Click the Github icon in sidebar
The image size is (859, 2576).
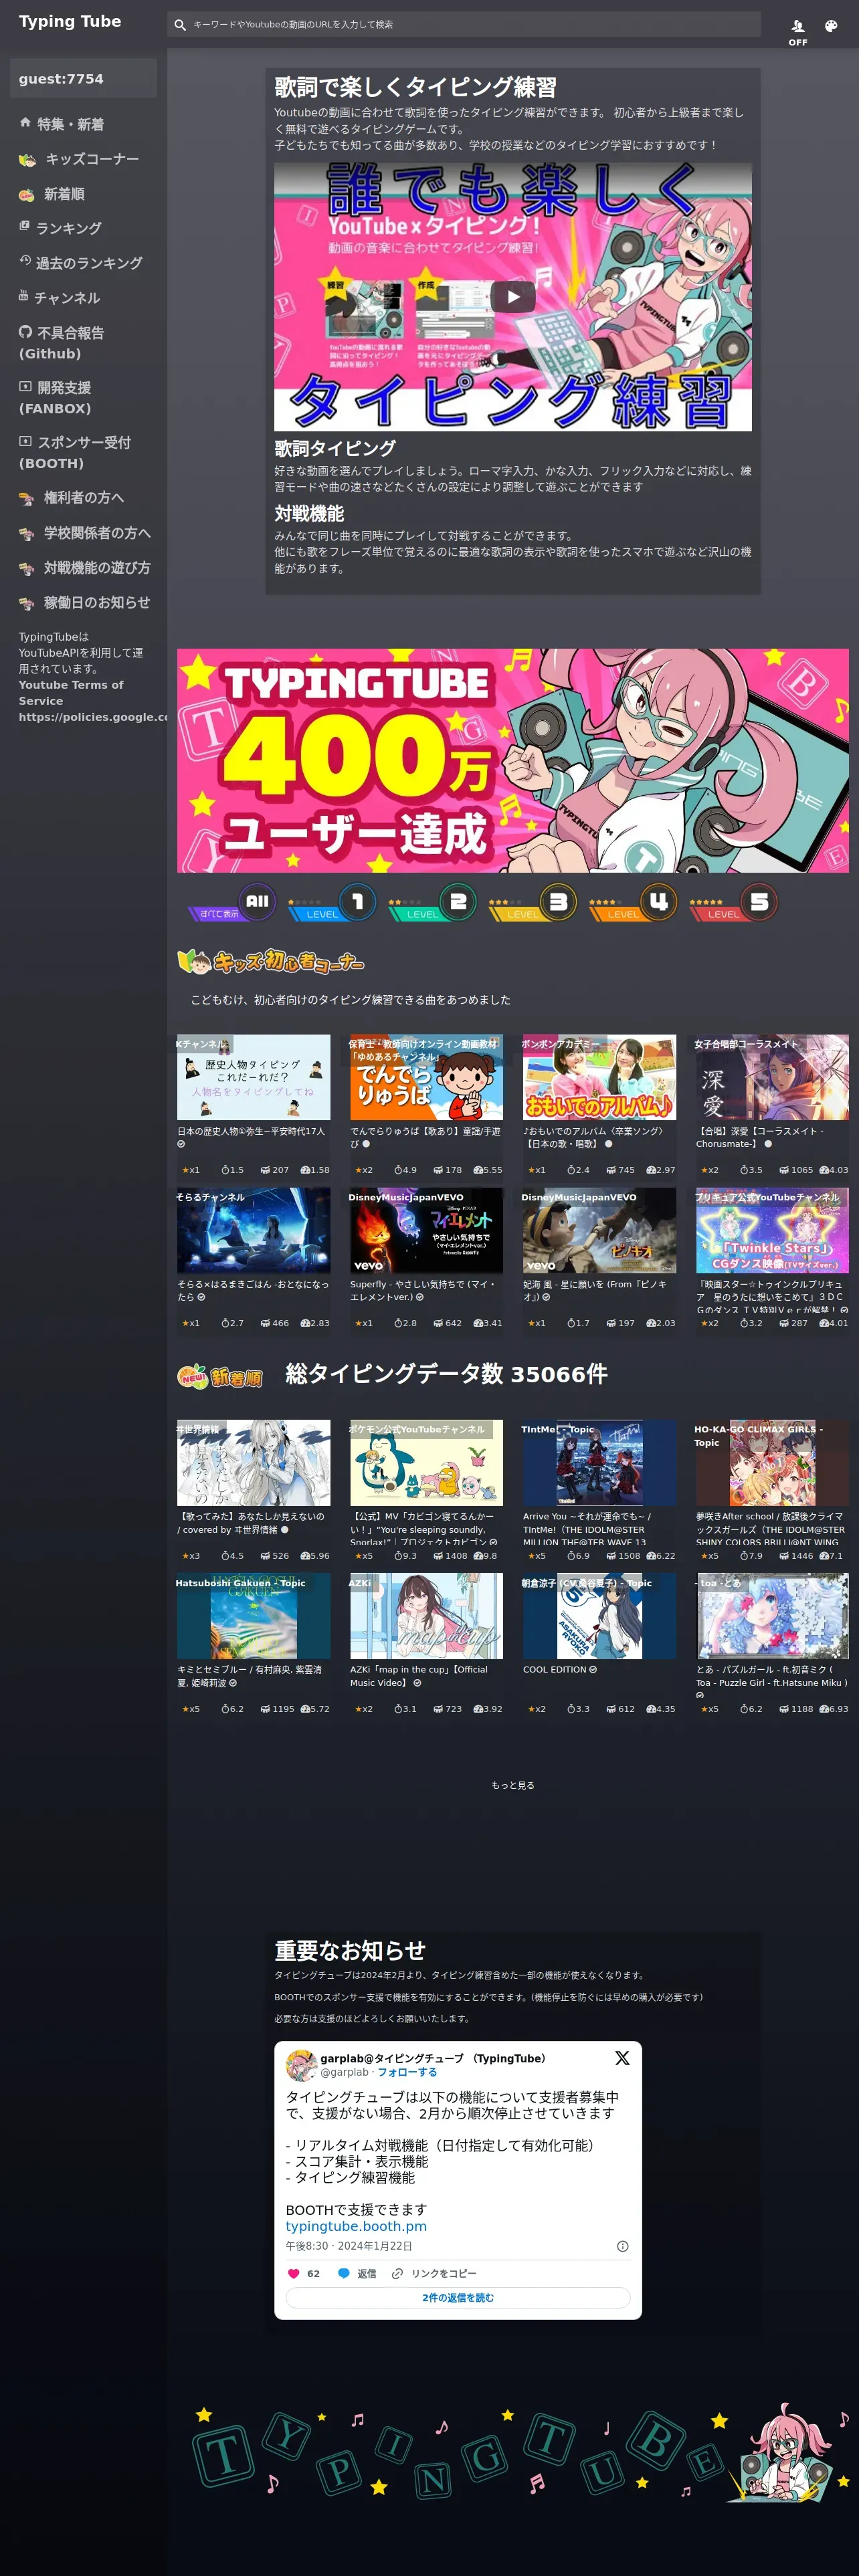coord(25,332)
